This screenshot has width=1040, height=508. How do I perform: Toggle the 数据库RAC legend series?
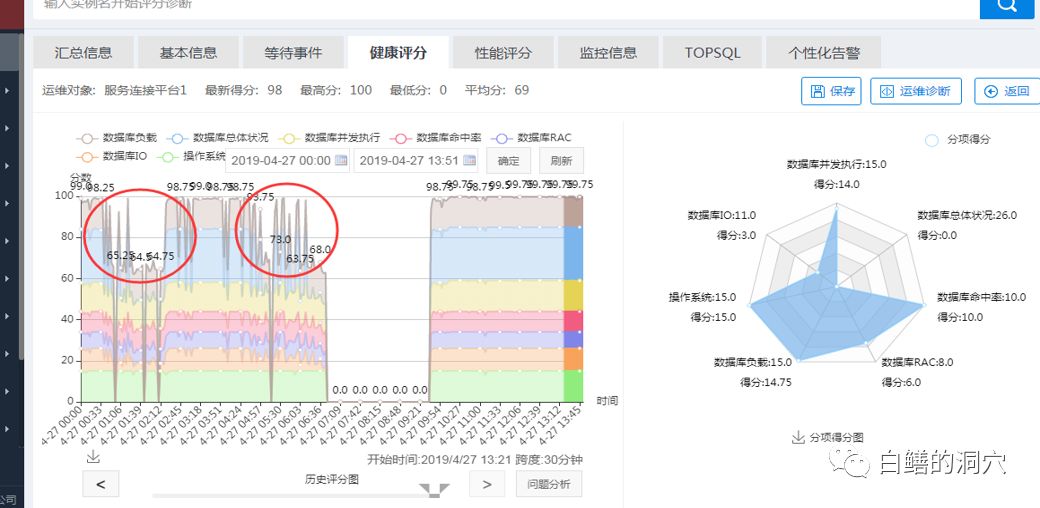pos(531,138)
